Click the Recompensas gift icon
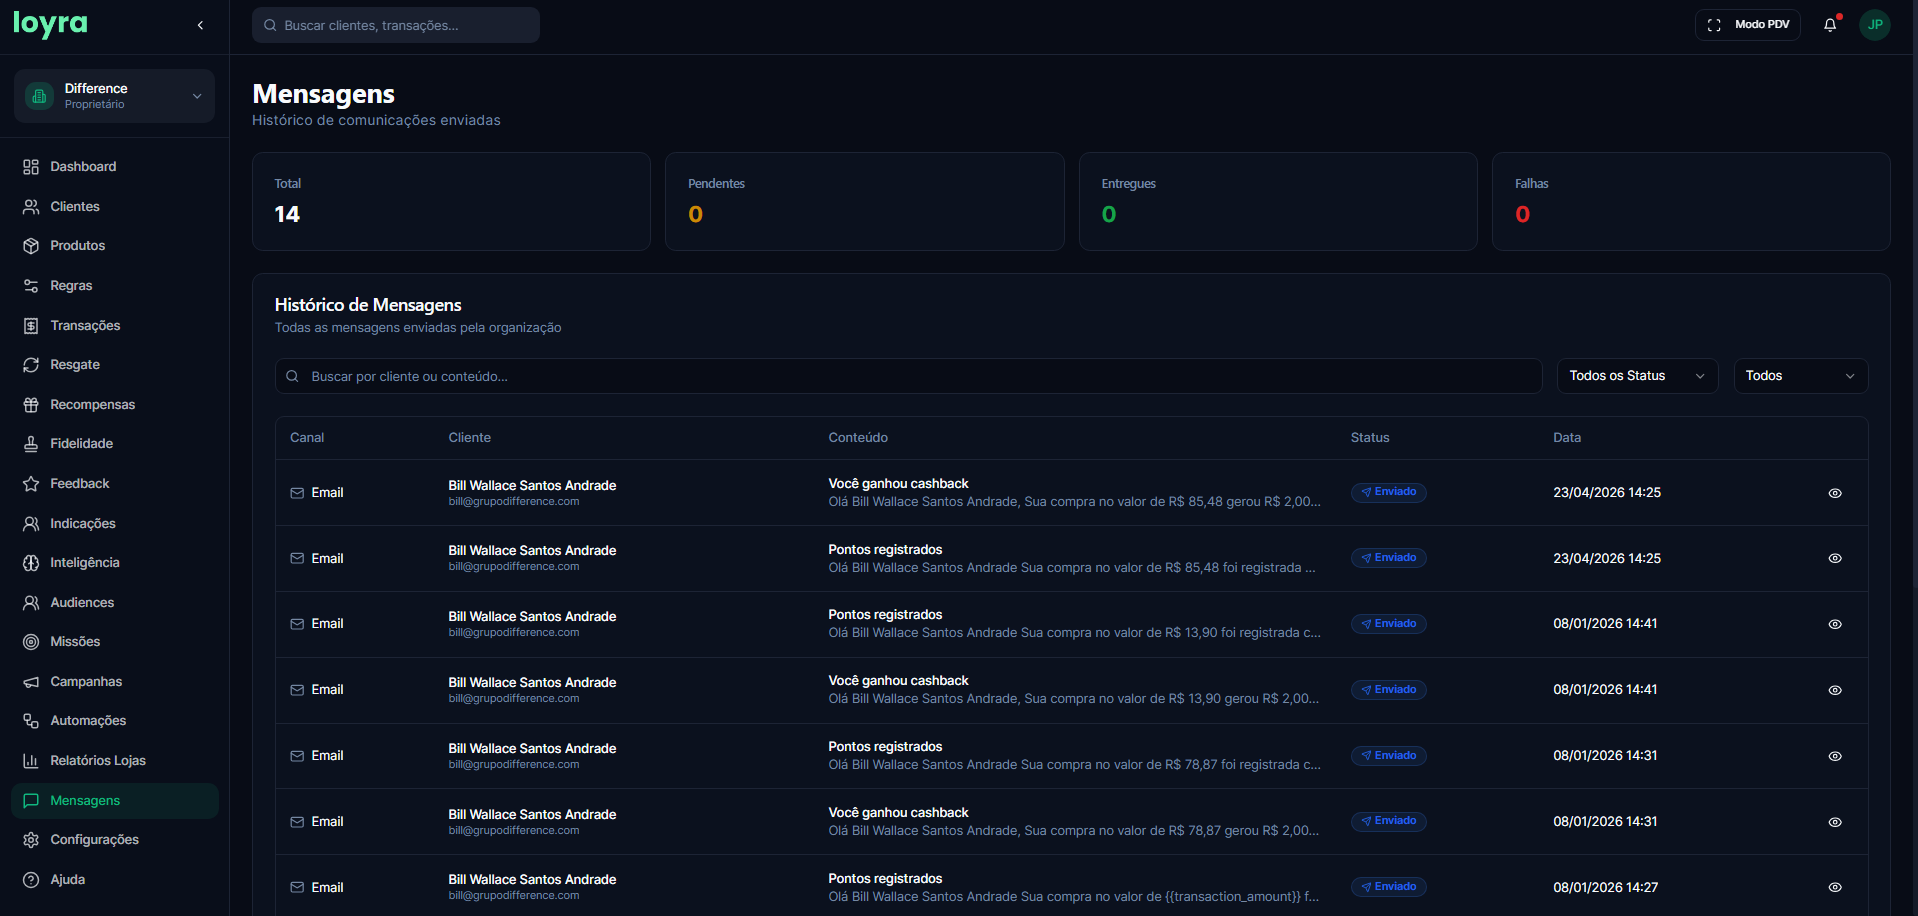The width and height of the screenshot is (1918, 916). (x=31, y=405)
